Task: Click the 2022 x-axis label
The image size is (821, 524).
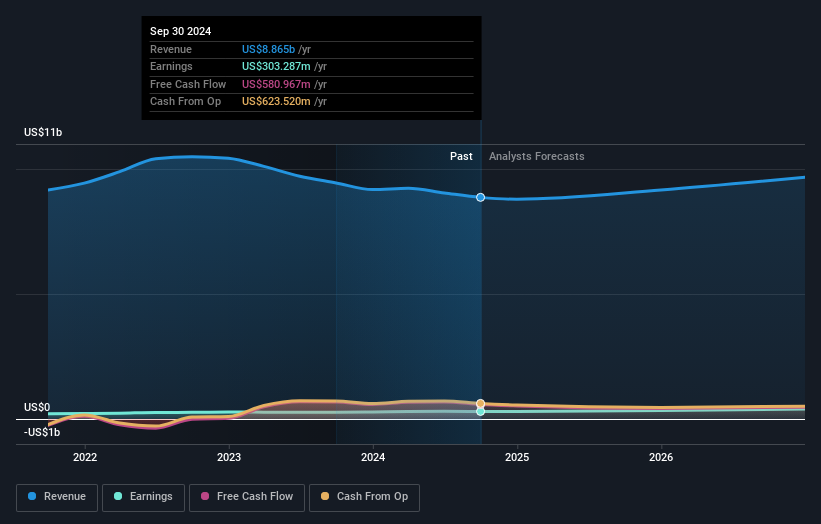Action: click(x=85, y=458)
